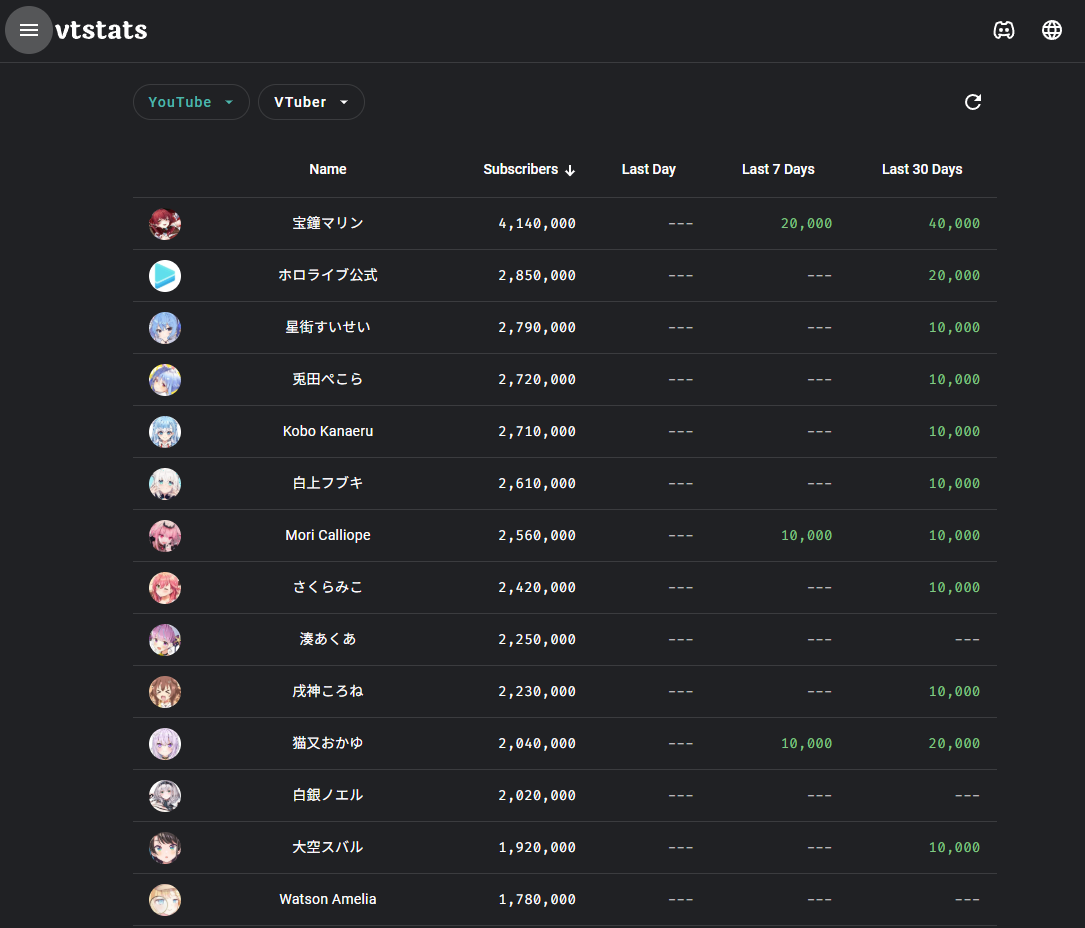The height and width of the screenshot is (928, 1085).
Task: Click 宝鐘マリン 7-day gain 20,000
Action: 806,224
